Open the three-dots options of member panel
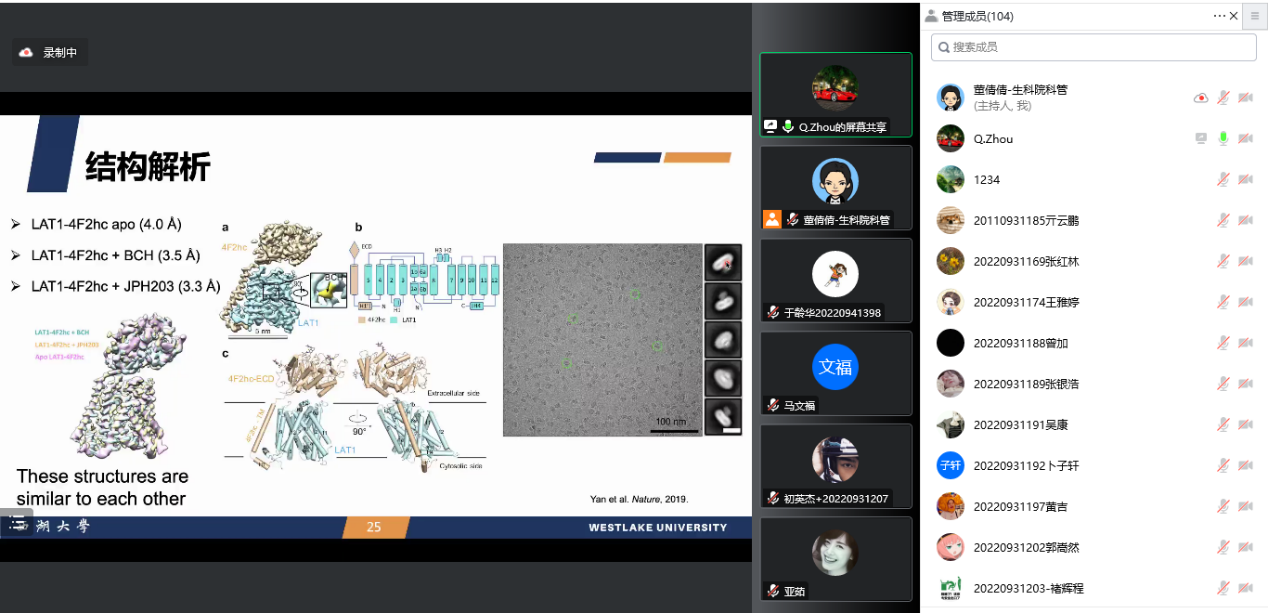 click(1219, 15)
